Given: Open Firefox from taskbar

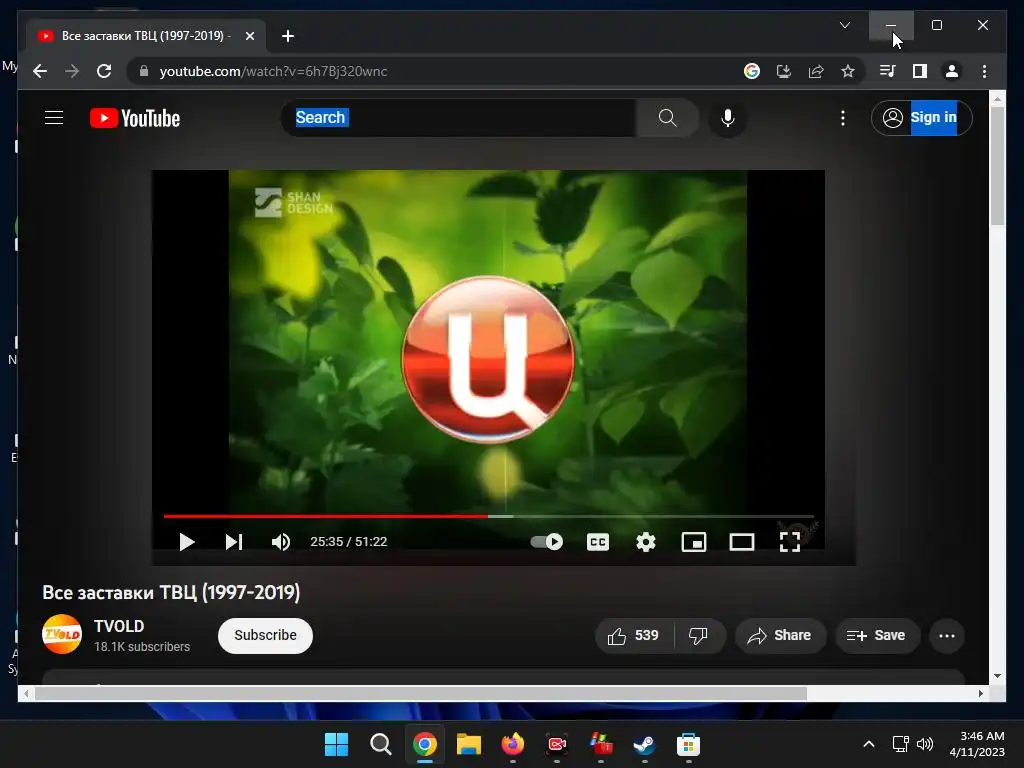Looking at the screenshot, I should 513,744.
